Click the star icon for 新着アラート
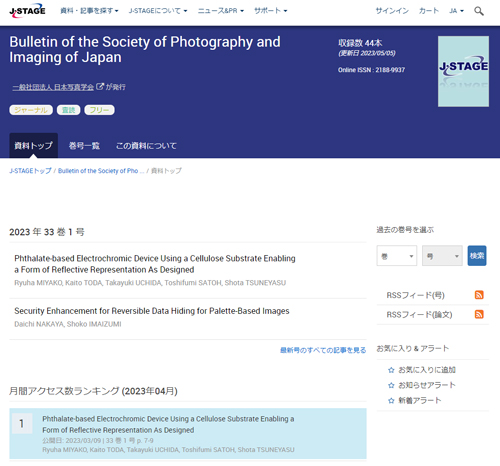 pos(391,401)
